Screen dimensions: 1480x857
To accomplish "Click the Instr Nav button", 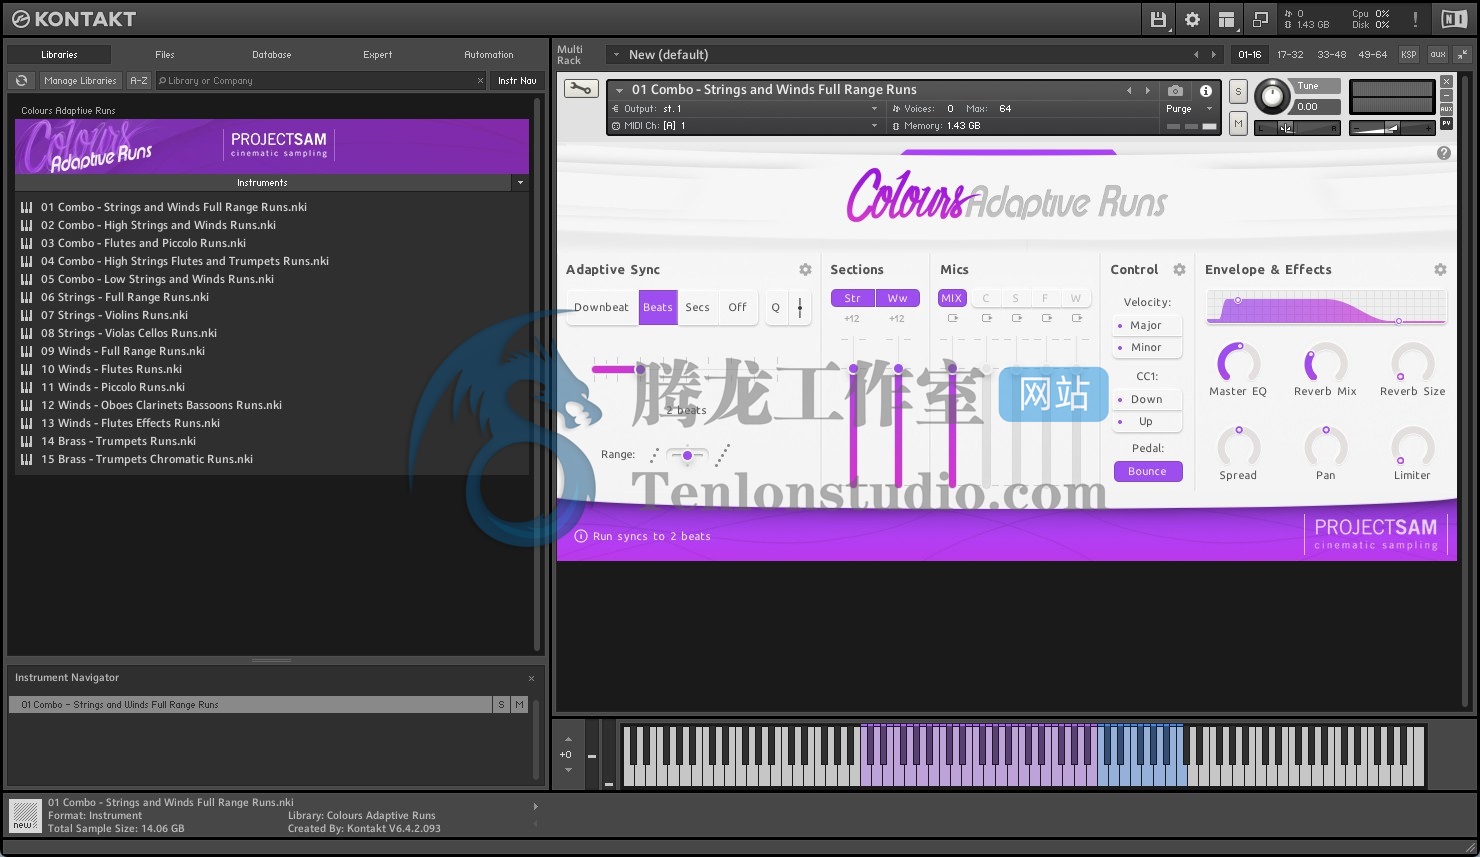I will (x=517, y=81).
